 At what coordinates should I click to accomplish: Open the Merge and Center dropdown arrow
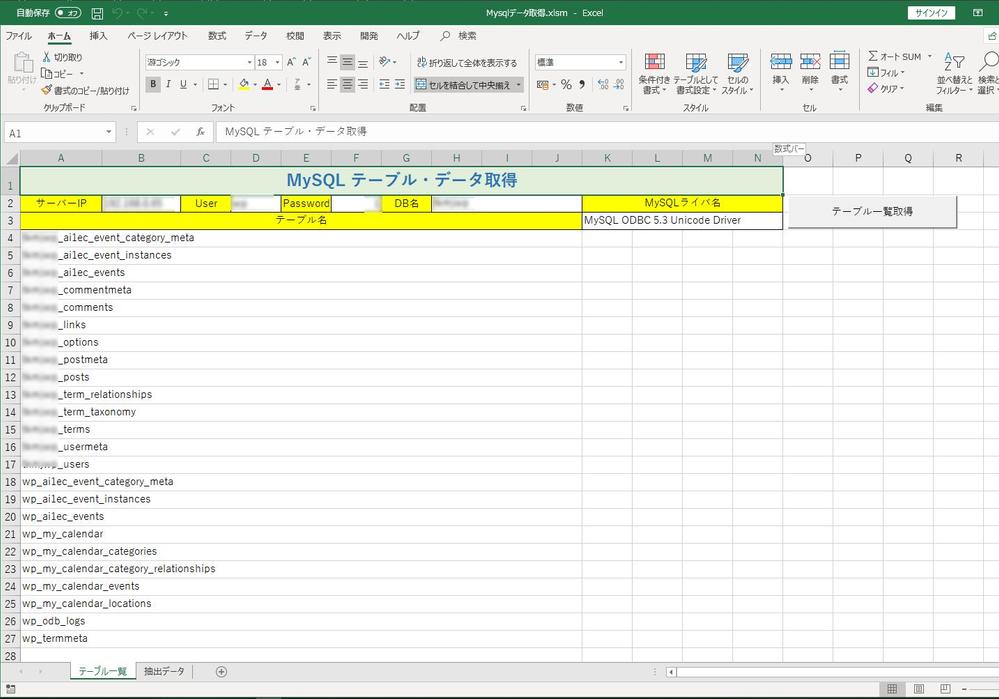point(519,85)
